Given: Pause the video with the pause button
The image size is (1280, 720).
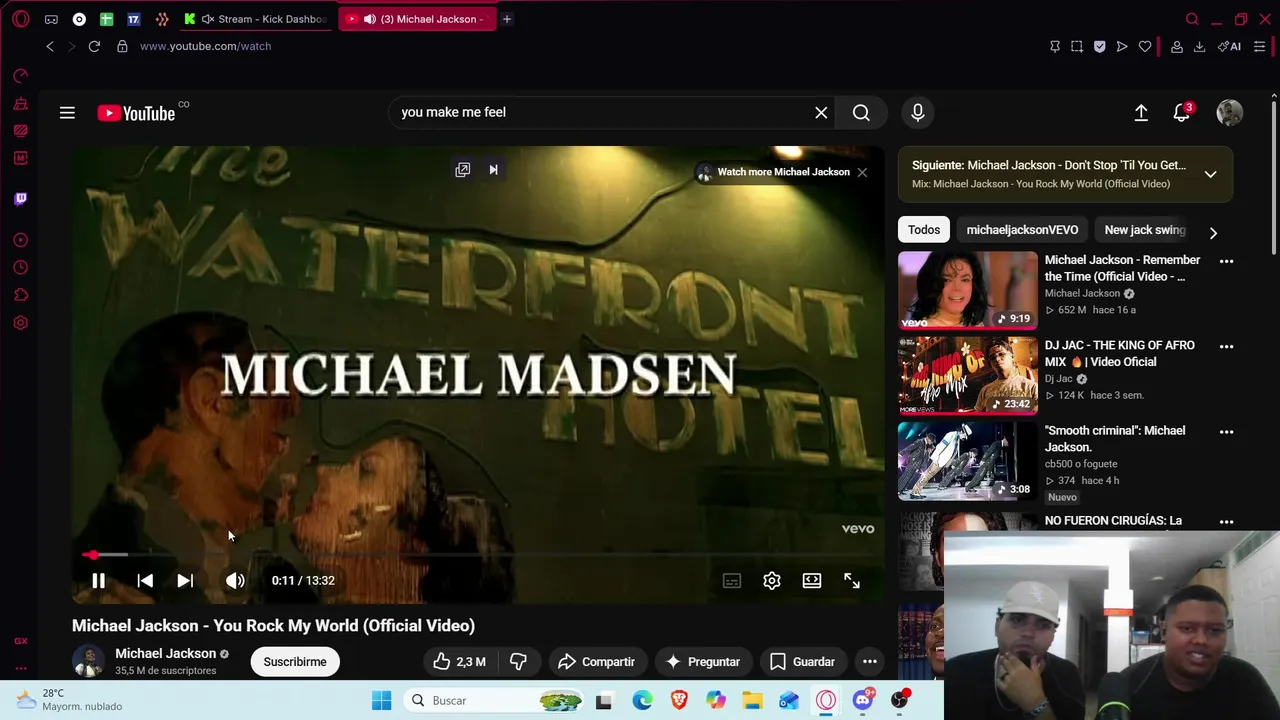Looking at the screenshot, I should pyautogui.click(x=98, y=580).
